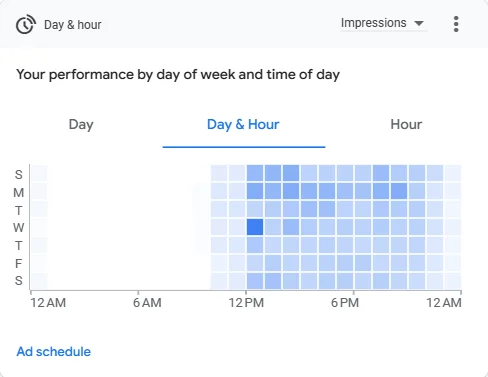Open the three-dot more options menu
The width and height of the screenshot is (488, 377).
(x=456, y=24)
